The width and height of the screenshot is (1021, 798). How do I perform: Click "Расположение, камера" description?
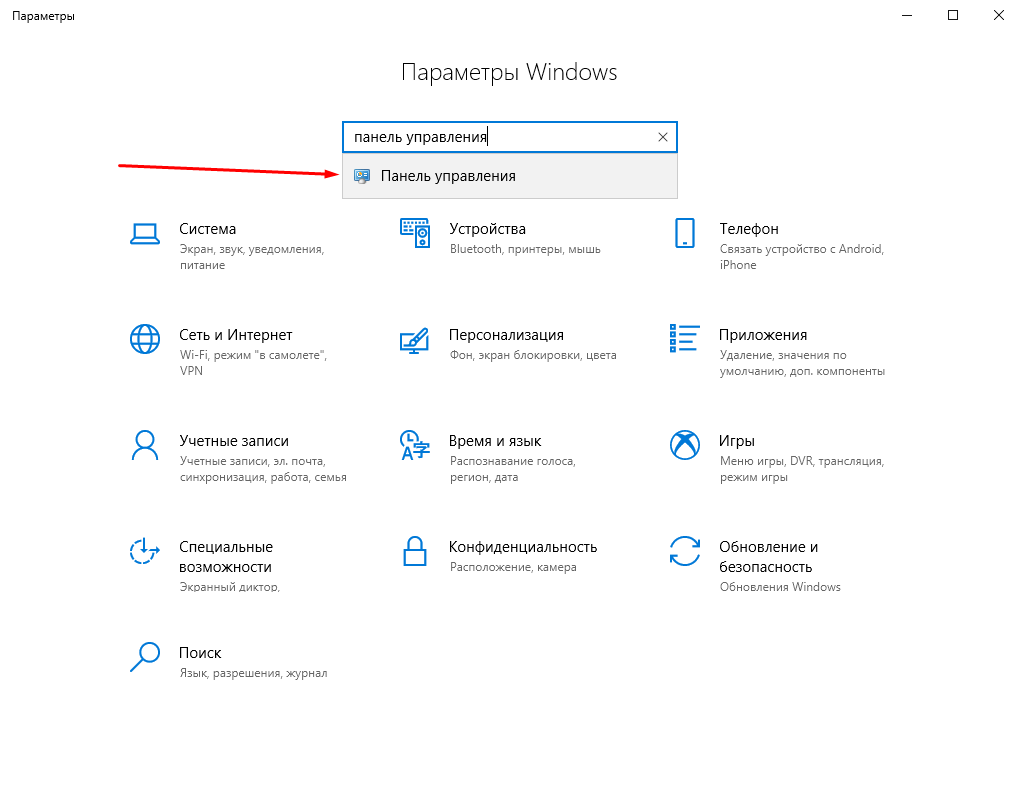click(x=513, y=568)
